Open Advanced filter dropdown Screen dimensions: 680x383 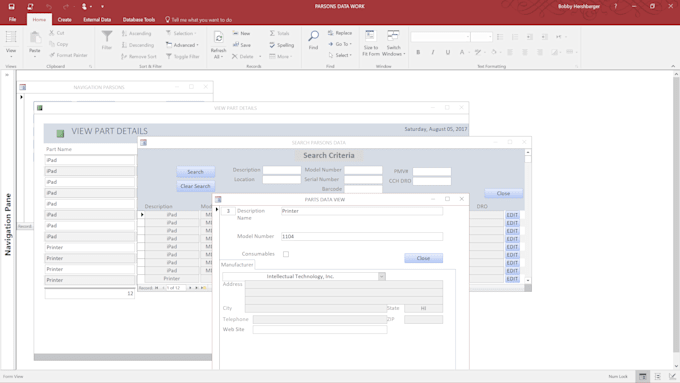(182, 45)
